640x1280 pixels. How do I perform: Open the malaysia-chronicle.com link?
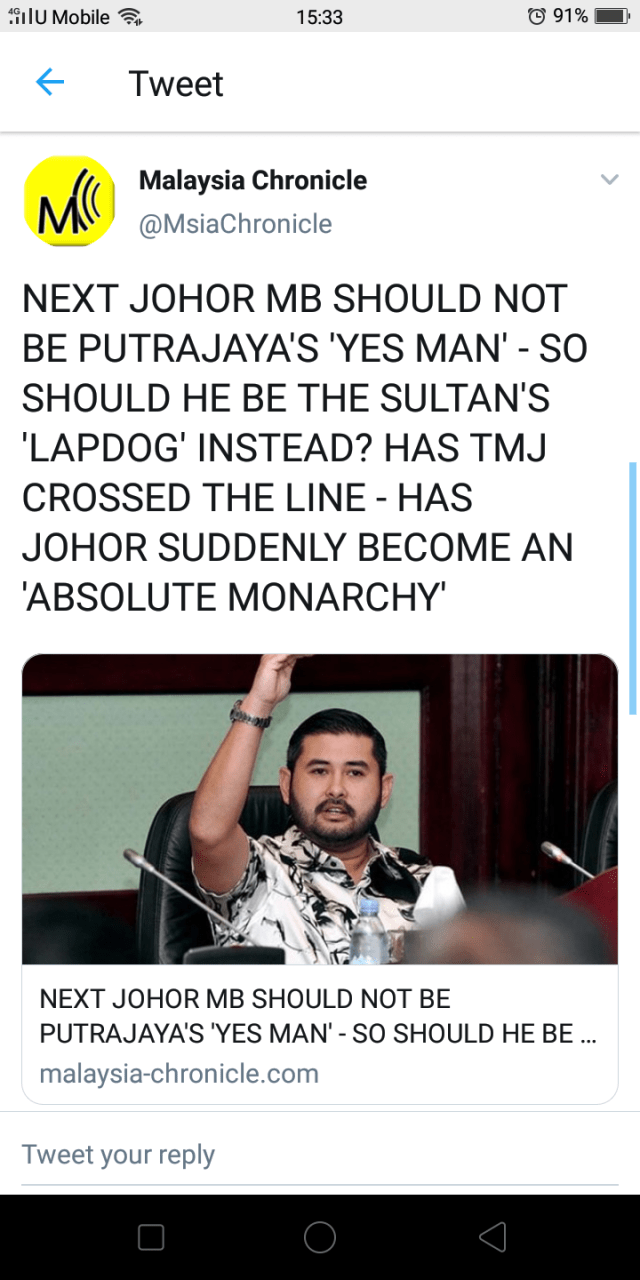(x=179, y=1074)
